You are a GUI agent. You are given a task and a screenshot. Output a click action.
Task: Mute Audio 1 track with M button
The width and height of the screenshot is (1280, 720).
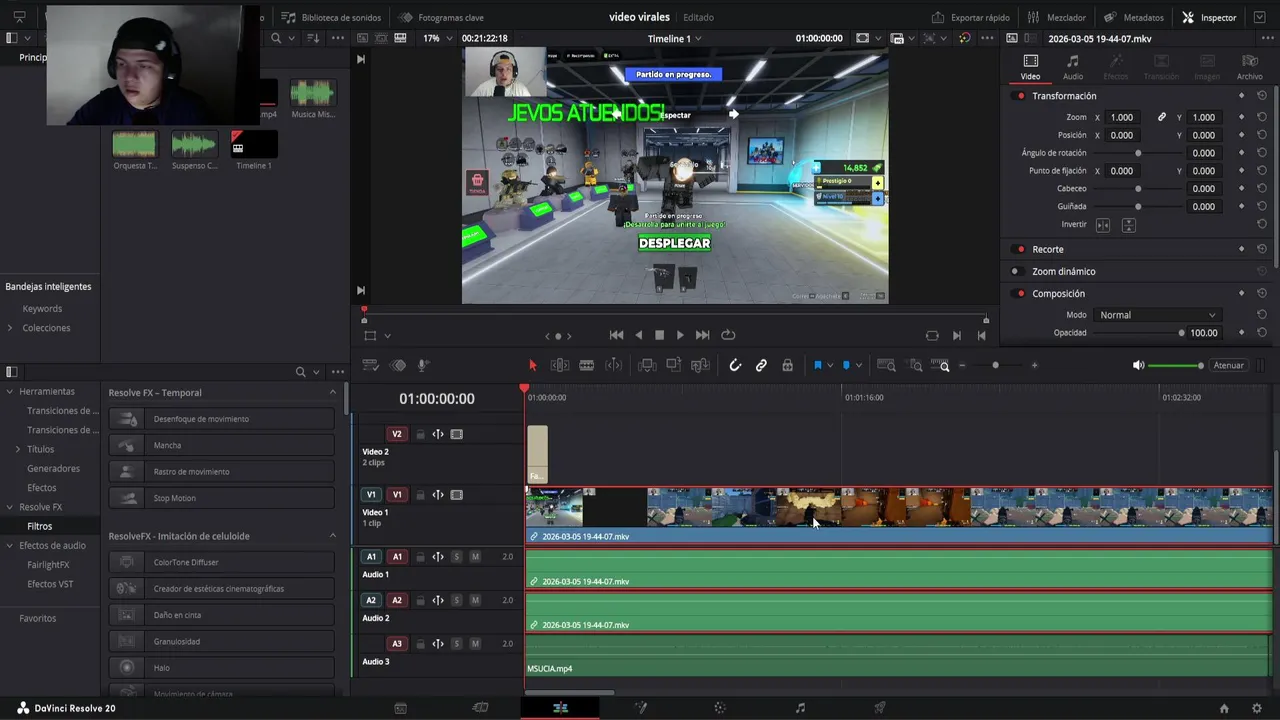click(475, 557)
